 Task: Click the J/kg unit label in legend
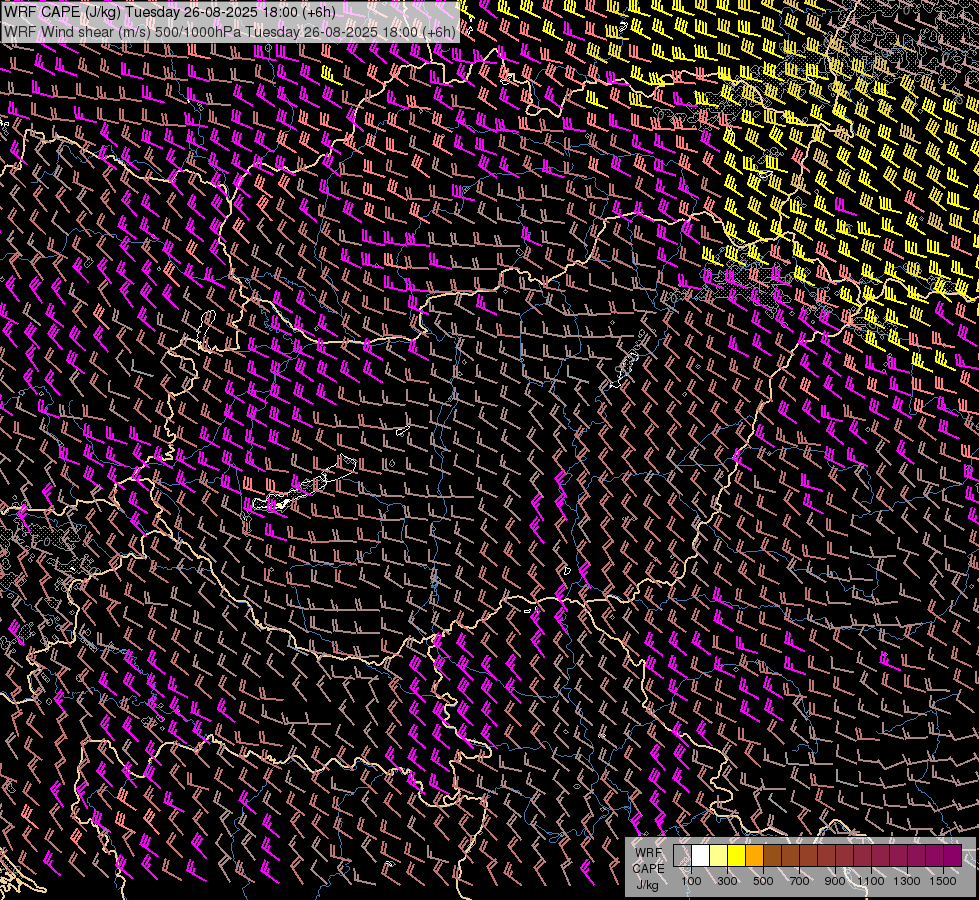pos(647,885)
